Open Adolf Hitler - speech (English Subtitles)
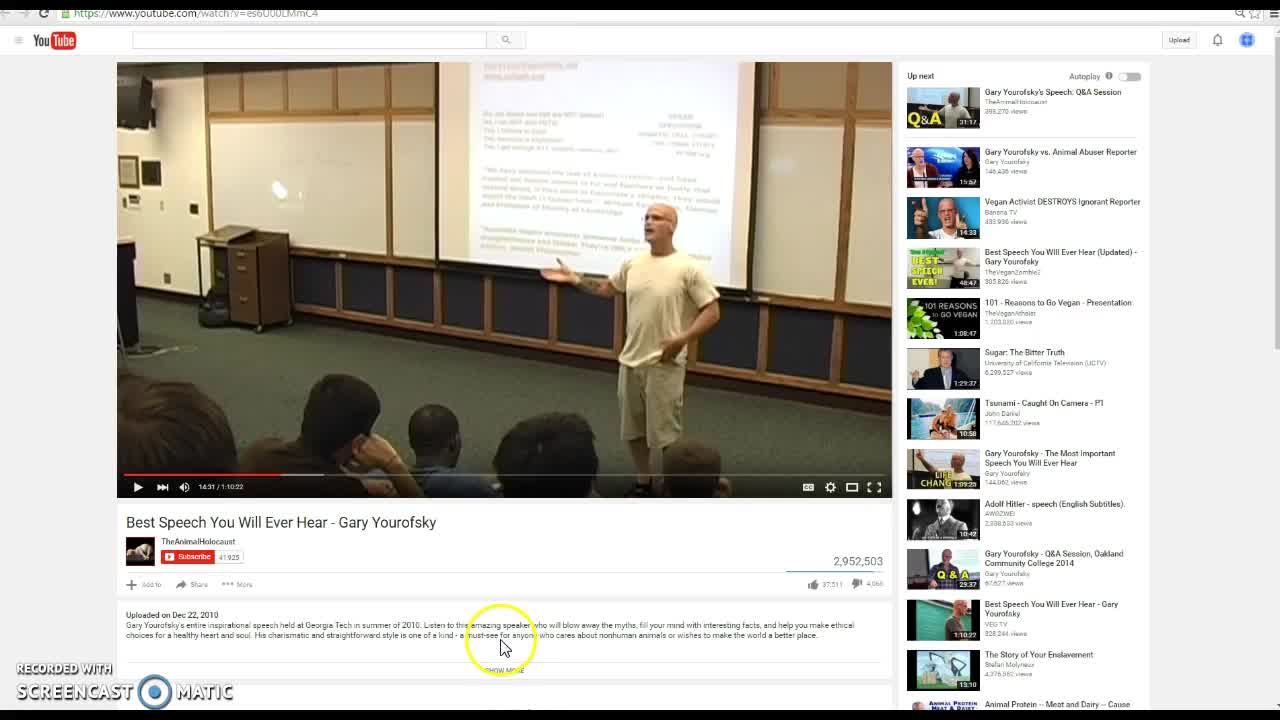Screen dimensions: 1280x720 (1055, 504)
